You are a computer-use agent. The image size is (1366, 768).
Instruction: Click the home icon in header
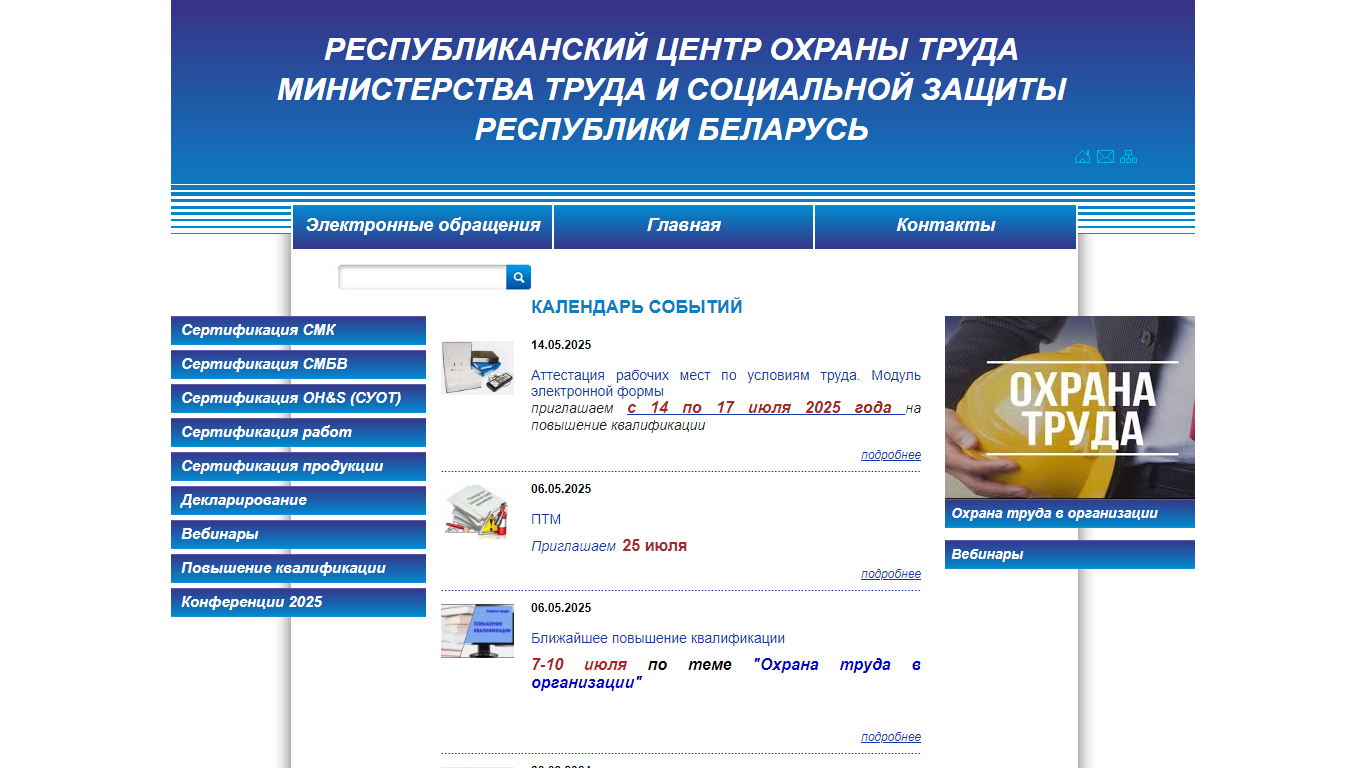coord(1082,157)
